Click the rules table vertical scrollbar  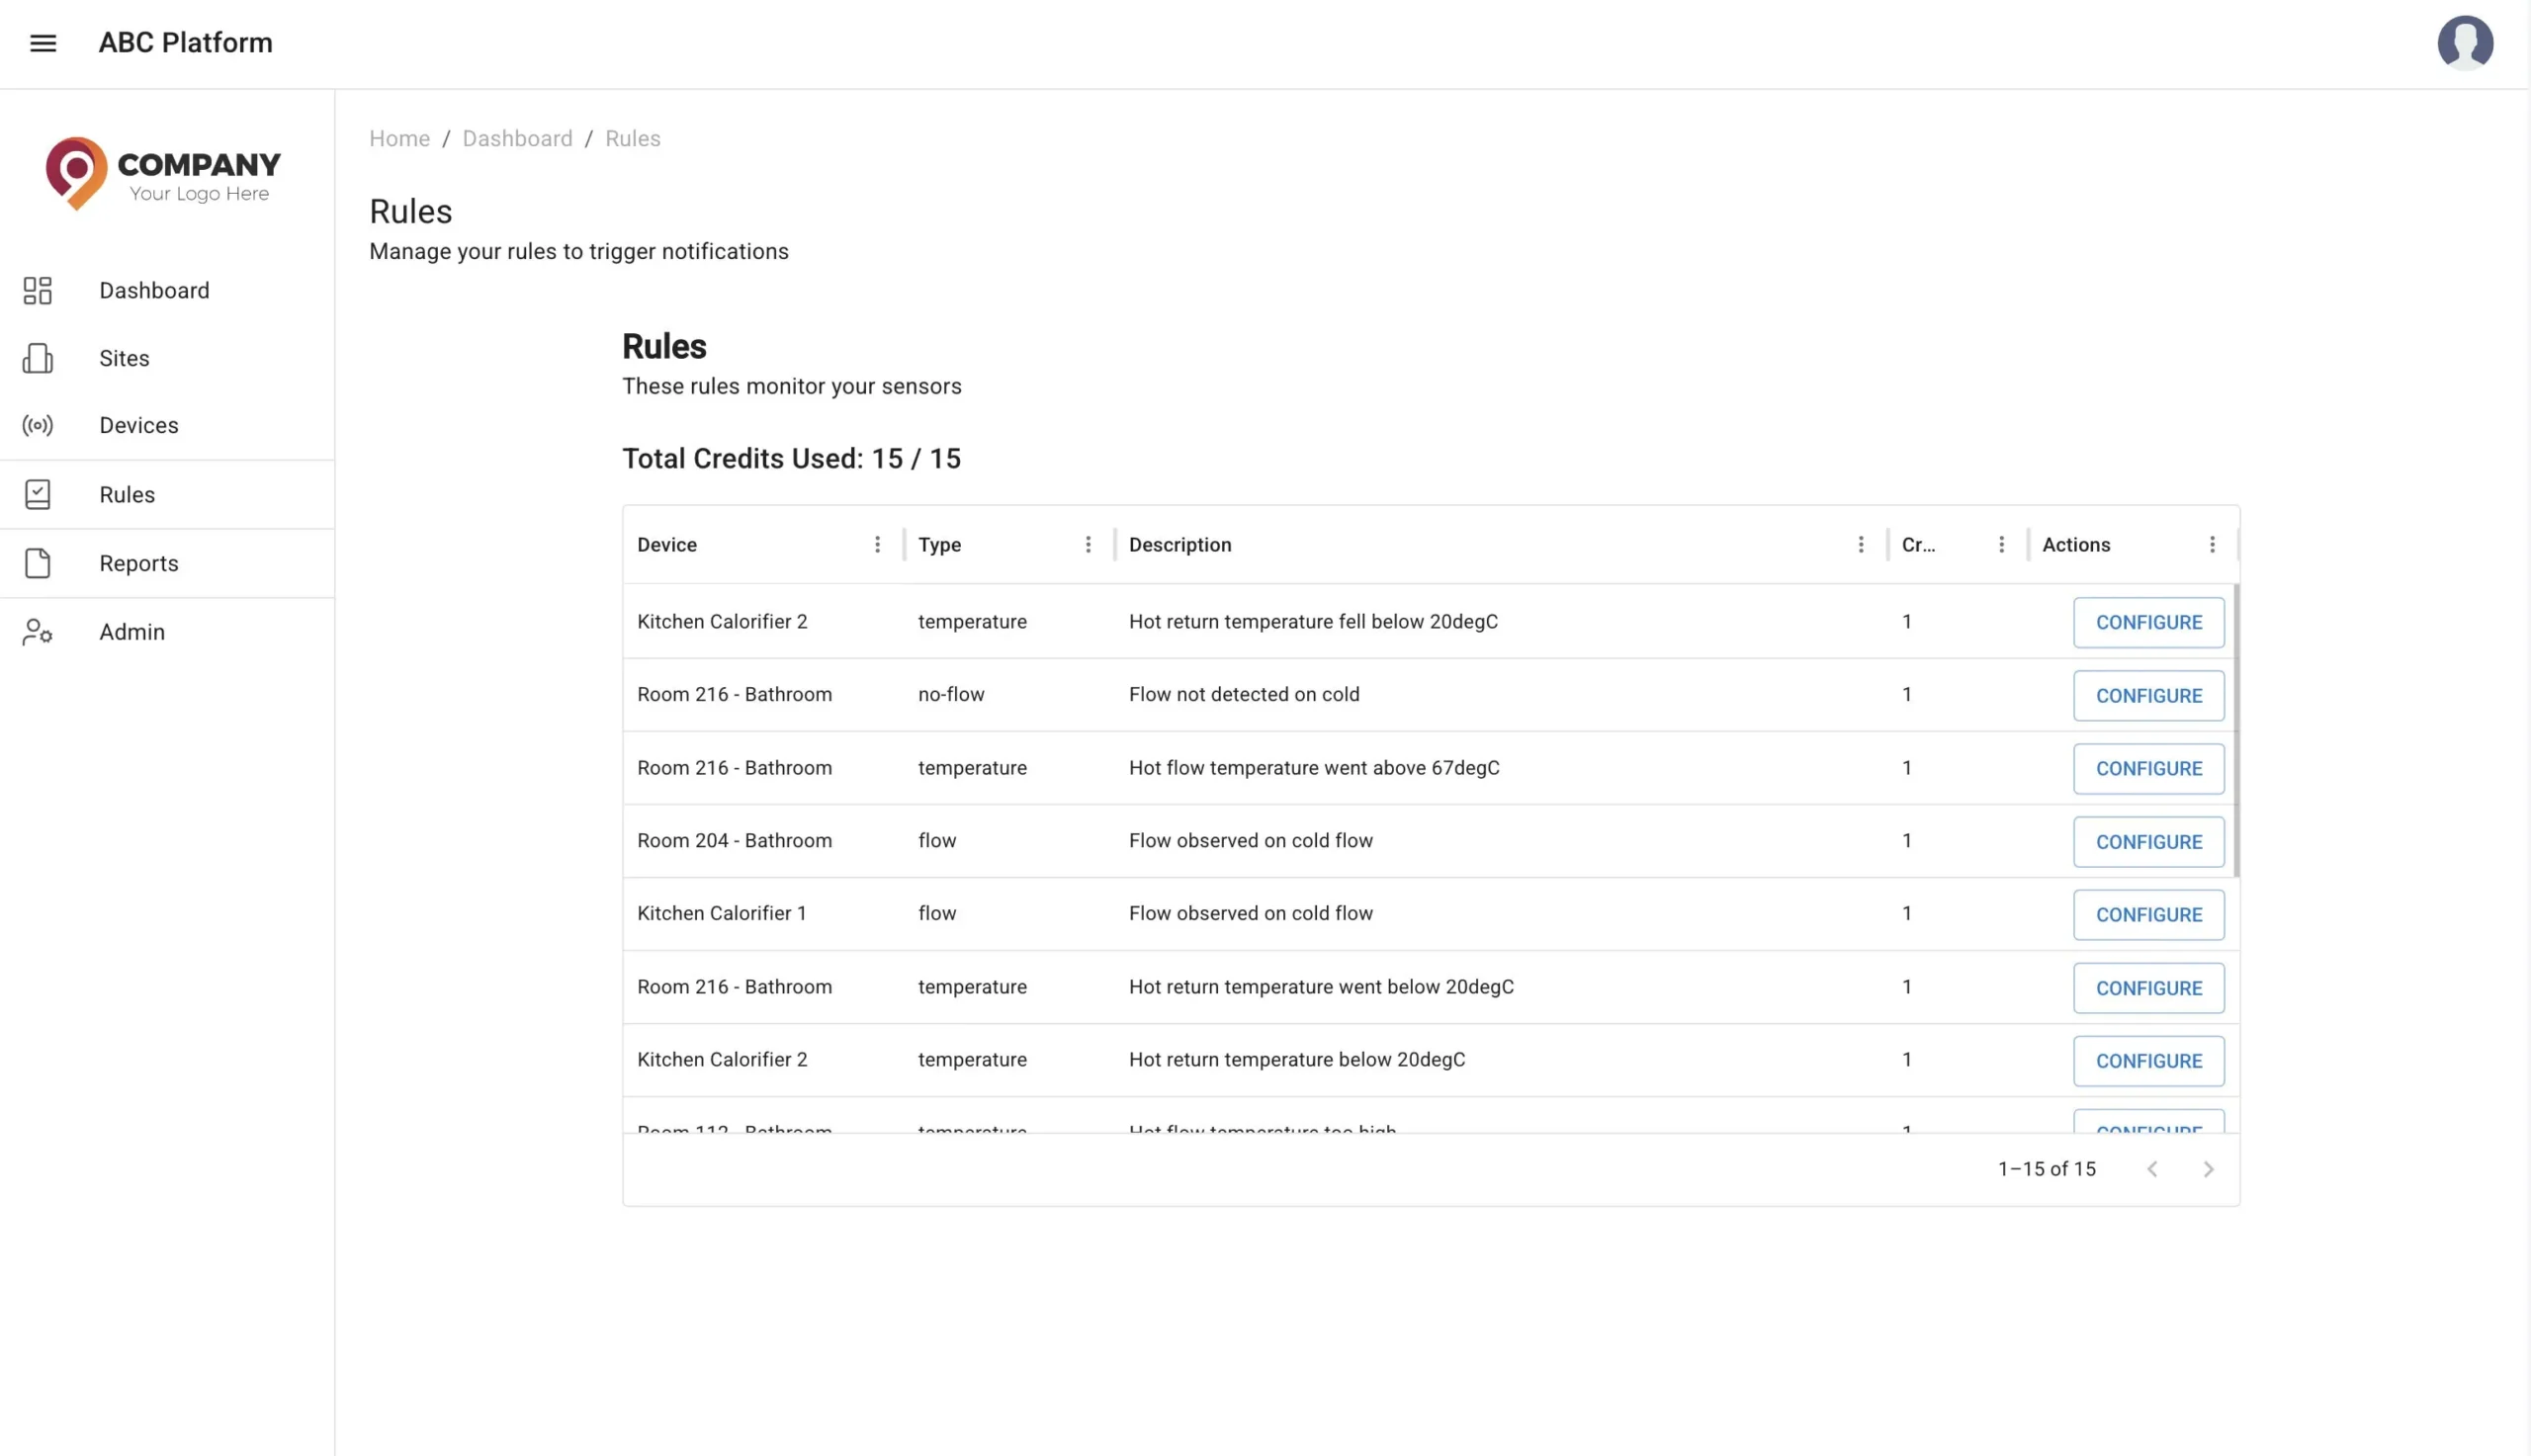click(2236, 731)
